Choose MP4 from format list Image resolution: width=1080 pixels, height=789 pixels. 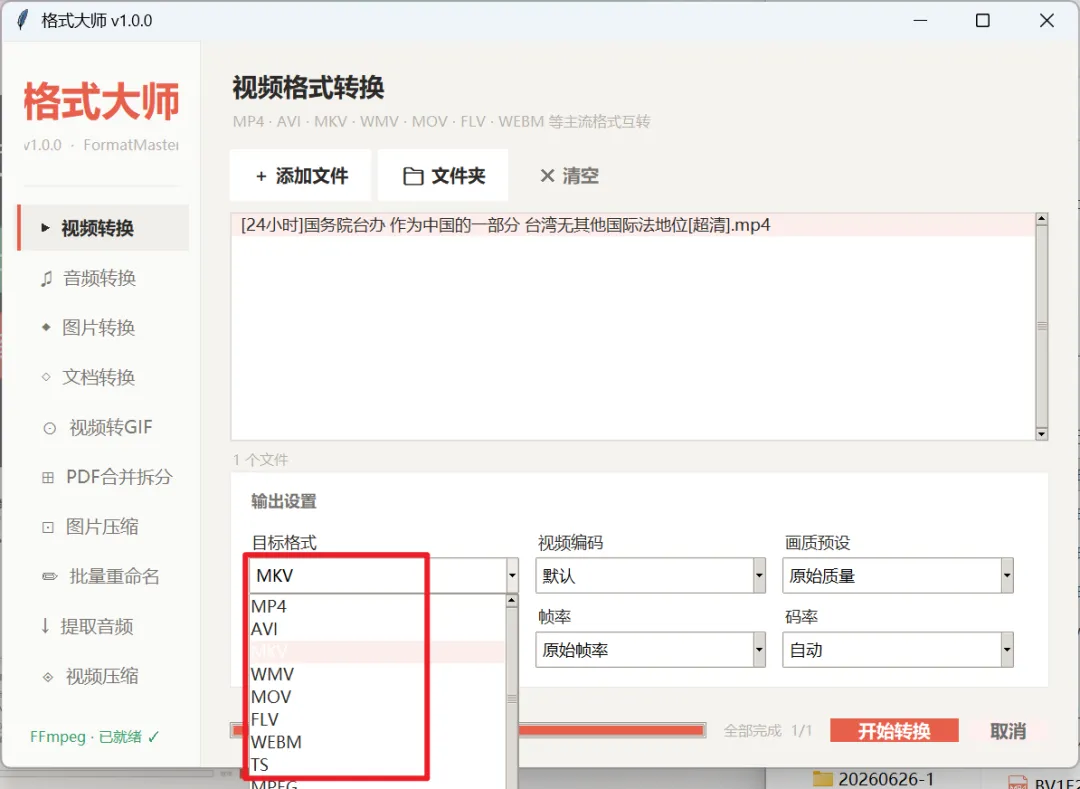pyautogui.click(x=377, y=606)
